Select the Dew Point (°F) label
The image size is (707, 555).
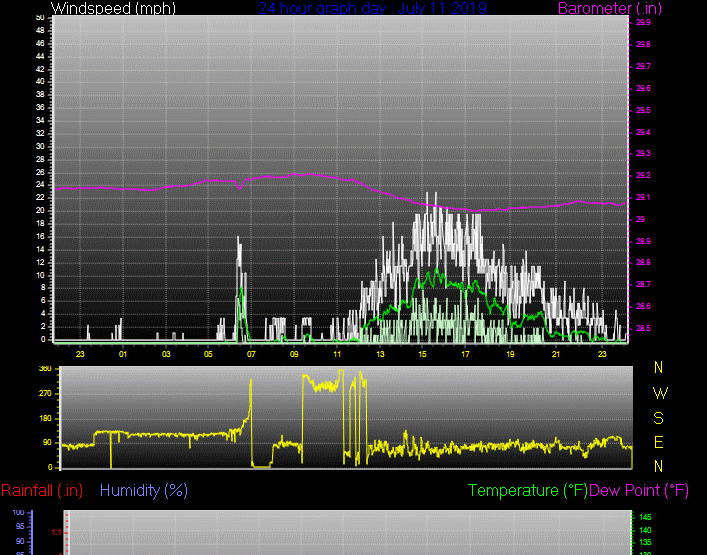639,490
